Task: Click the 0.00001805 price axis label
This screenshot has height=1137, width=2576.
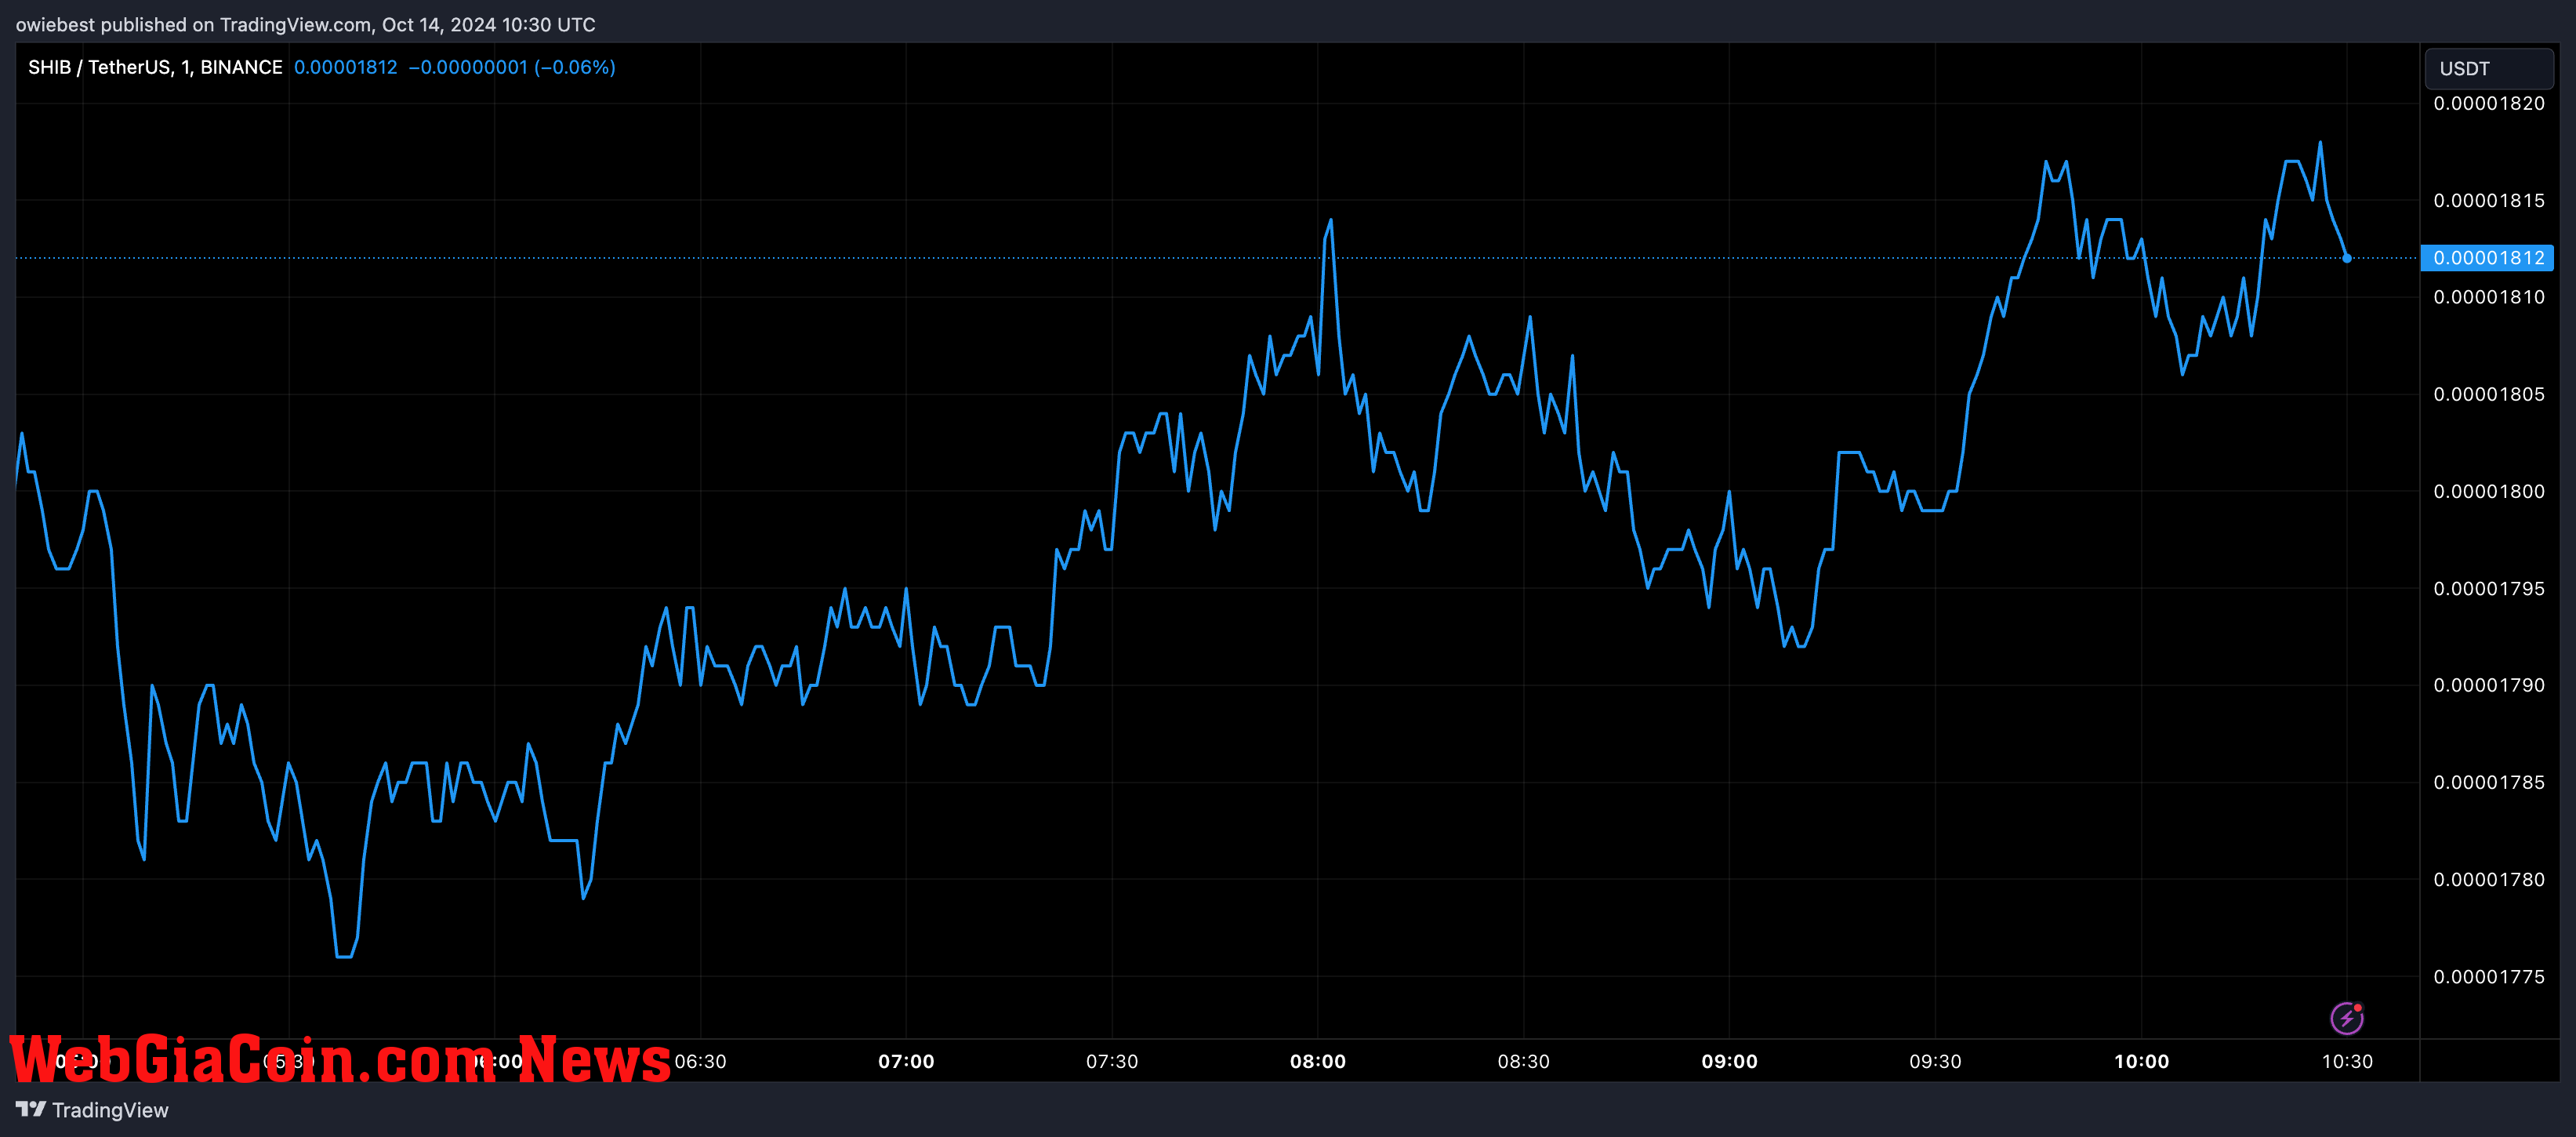Action: (2488, 394)
